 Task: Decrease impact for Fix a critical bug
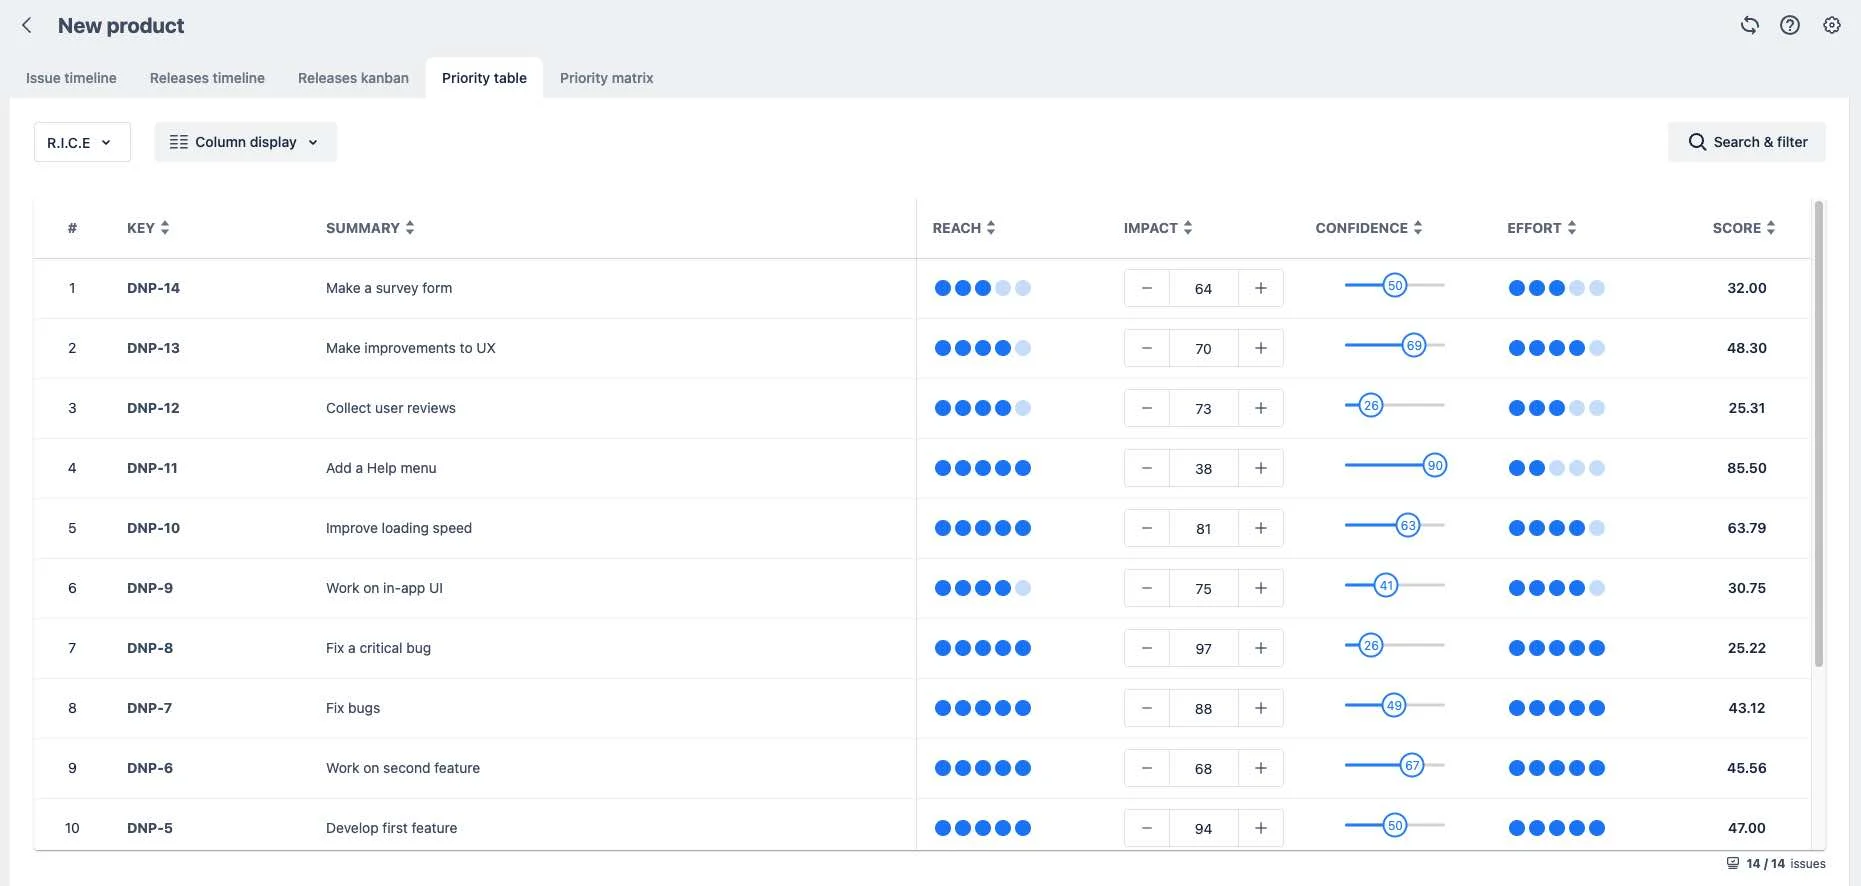pos(1147,648)
